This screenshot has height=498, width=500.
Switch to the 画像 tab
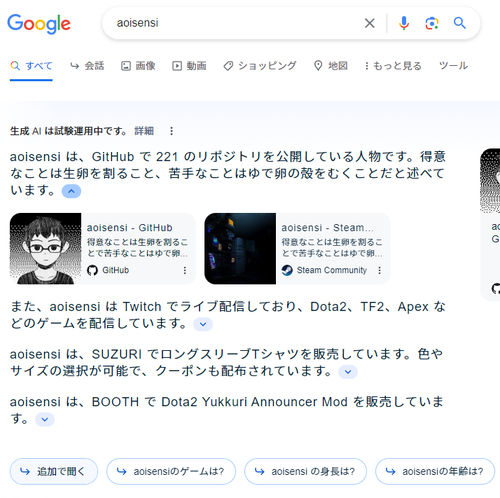(x=138, y=66)
